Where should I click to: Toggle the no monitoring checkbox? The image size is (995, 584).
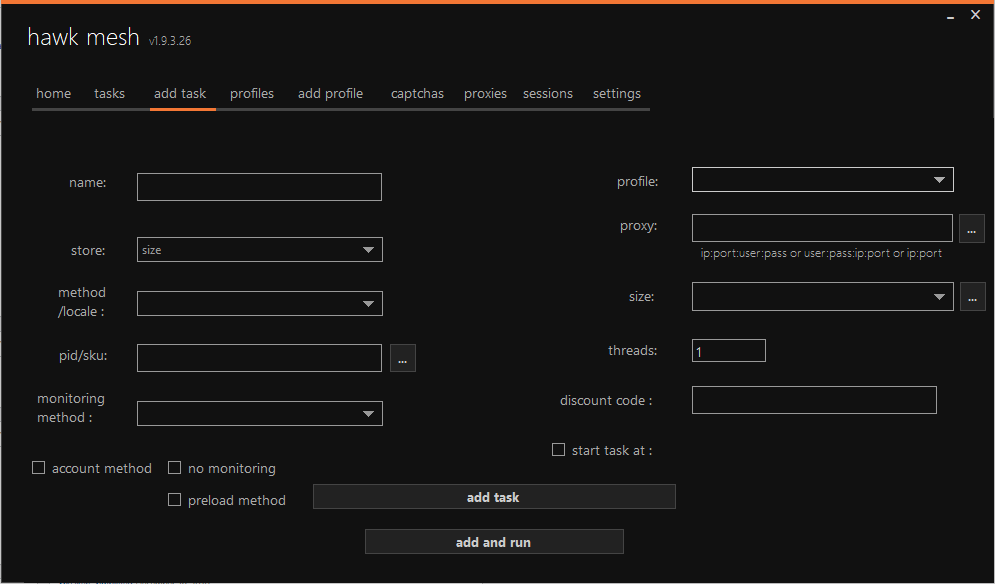click(x=175, y=468)
